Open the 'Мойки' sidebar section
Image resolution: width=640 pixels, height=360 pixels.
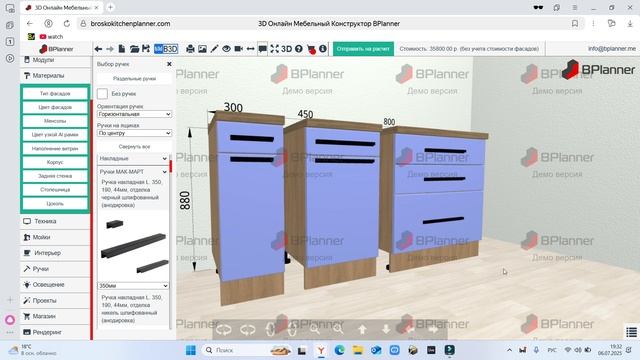point(55,237)
